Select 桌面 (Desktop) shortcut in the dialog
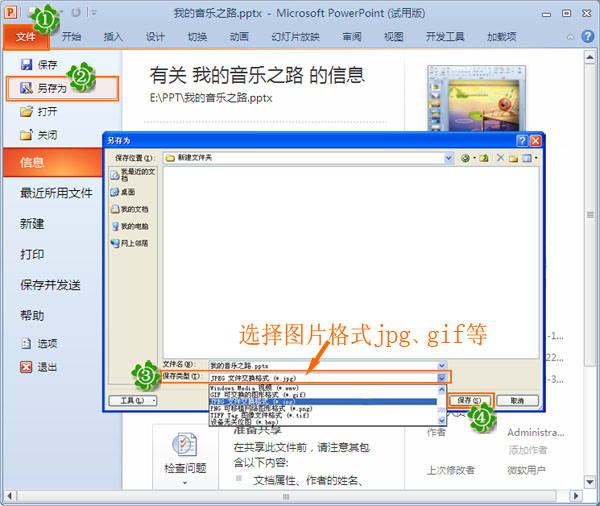Screen dimensions: 600x506 tap(125, 192)
